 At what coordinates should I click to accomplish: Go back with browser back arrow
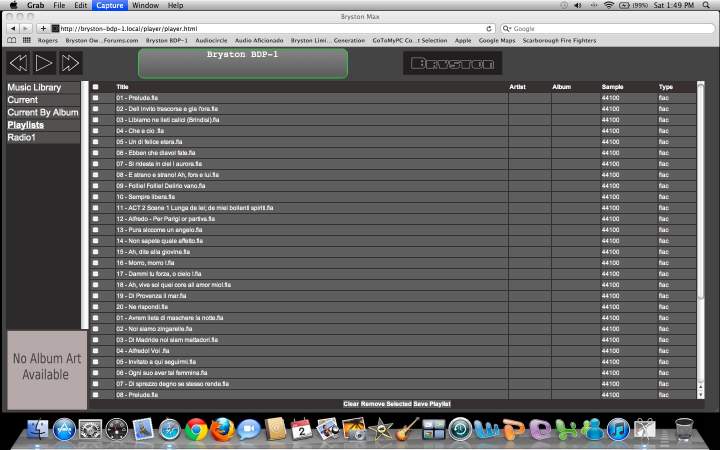pyautogui.click(x=13, y=28)
